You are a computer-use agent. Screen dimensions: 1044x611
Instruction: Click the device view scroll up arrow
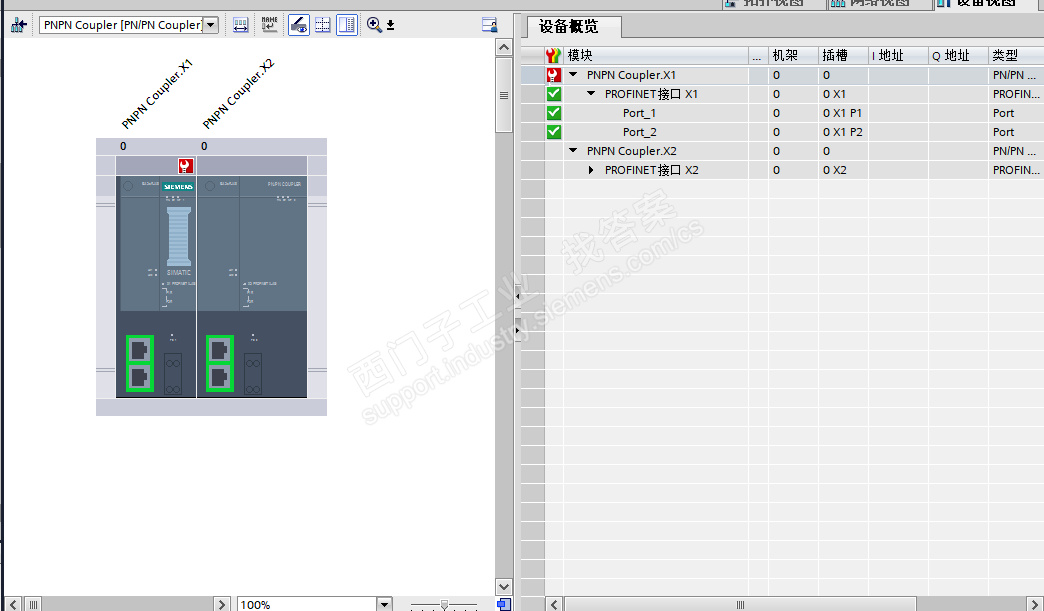(x=504, y=47)
